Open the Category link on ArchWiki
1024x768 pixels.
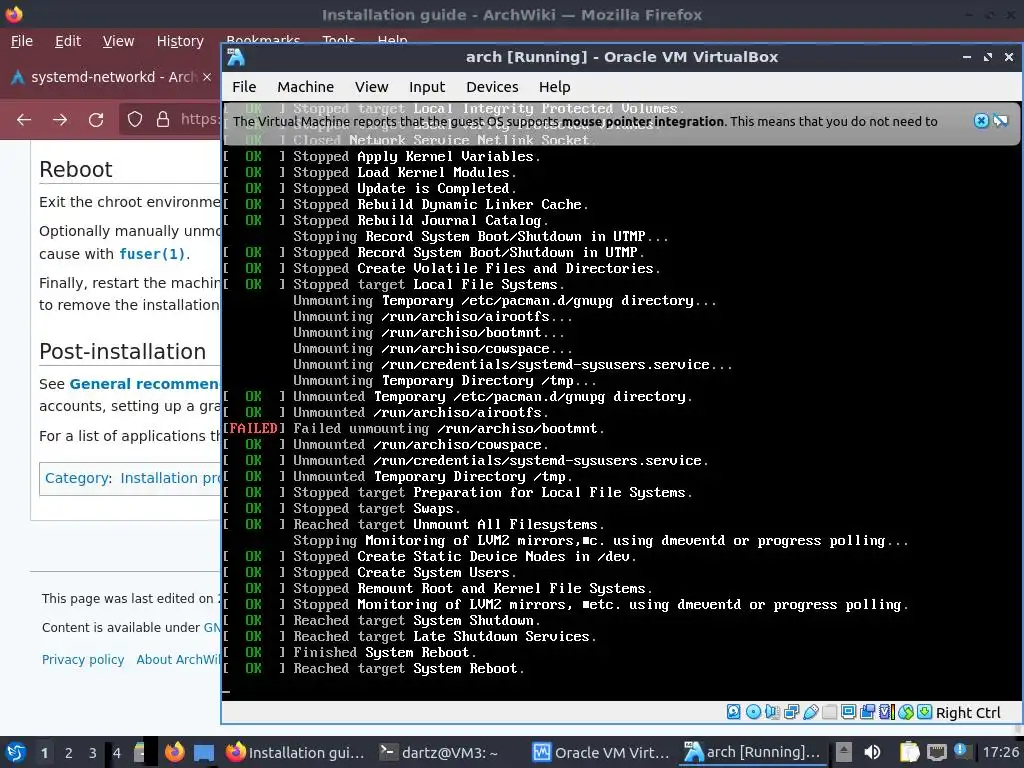click(76, 478)
